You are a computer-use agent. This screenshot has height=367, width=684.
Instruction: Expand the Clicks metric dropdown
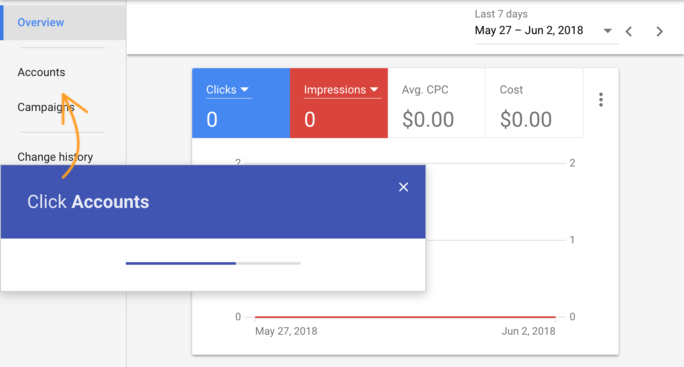(x=228, y=90)
